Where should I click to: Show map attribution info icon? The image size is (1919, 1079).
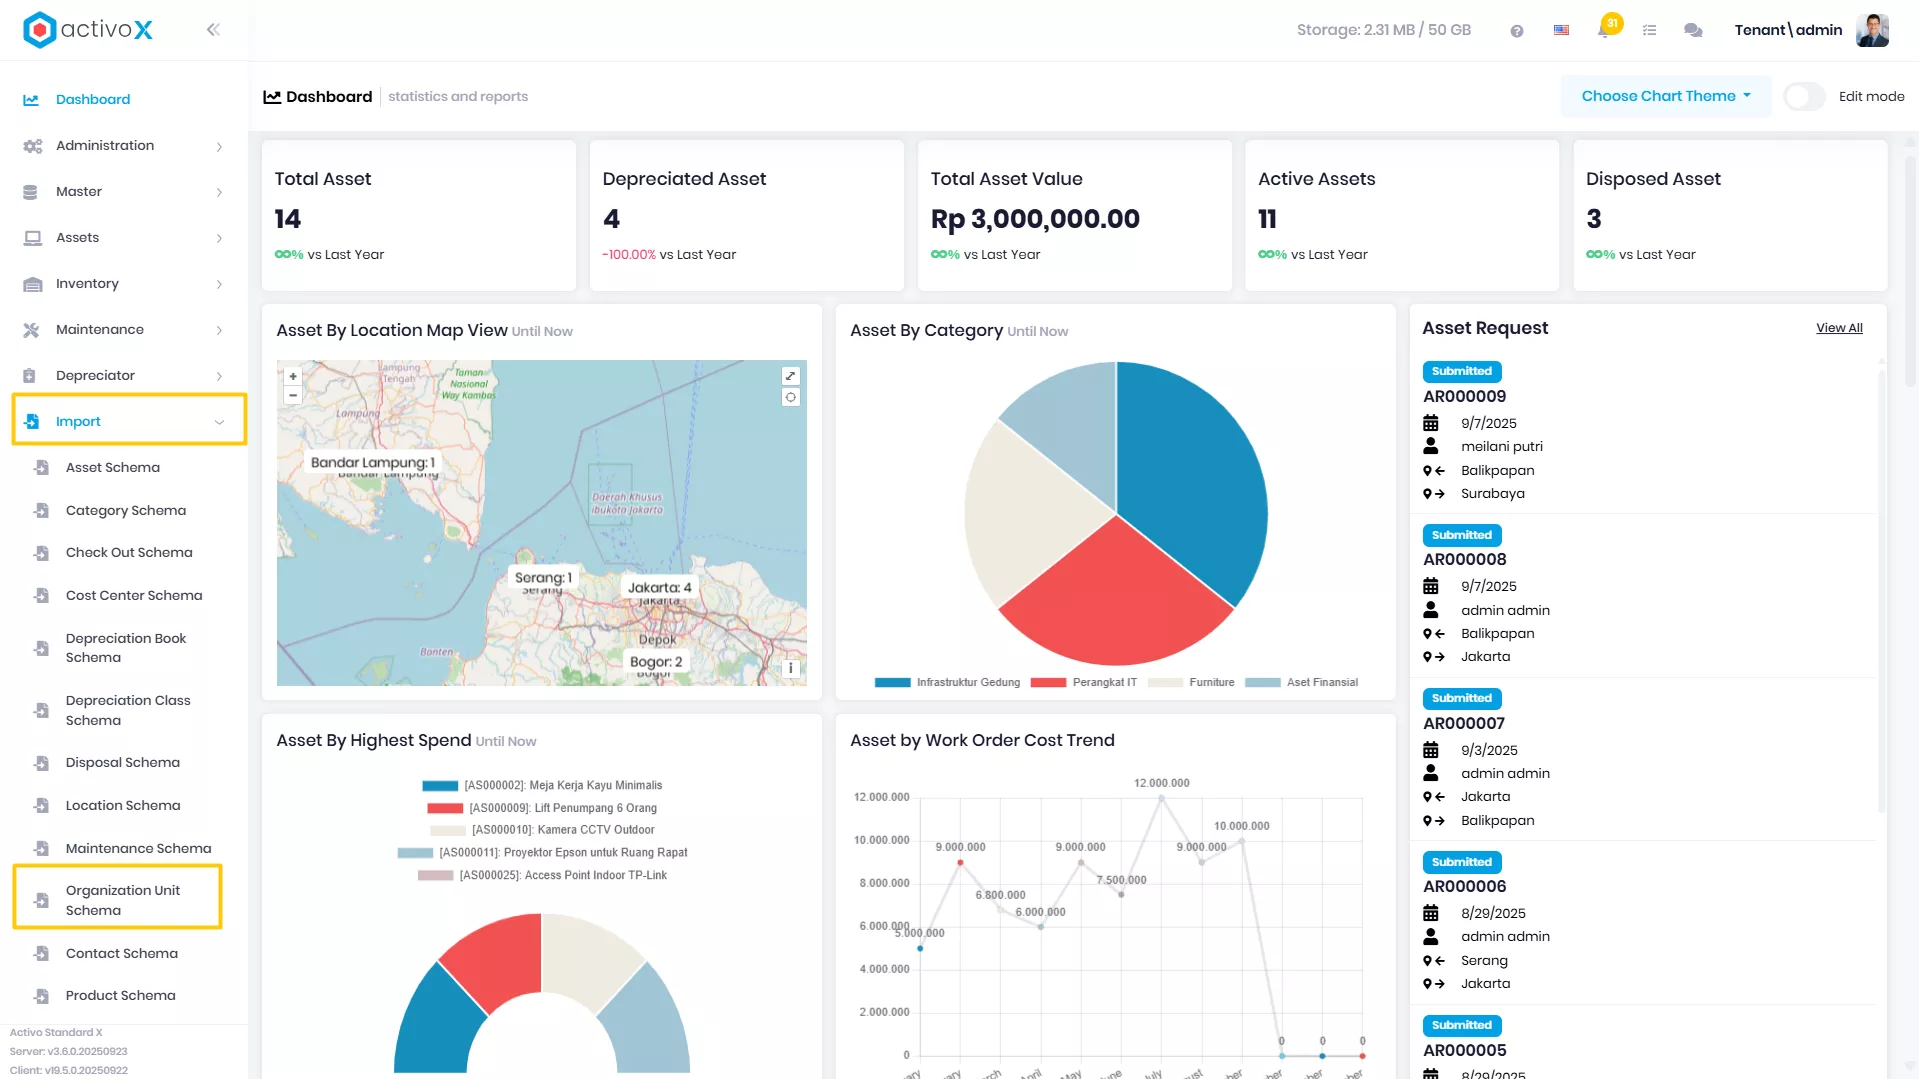pyautogui.click(x=791, y=668)
